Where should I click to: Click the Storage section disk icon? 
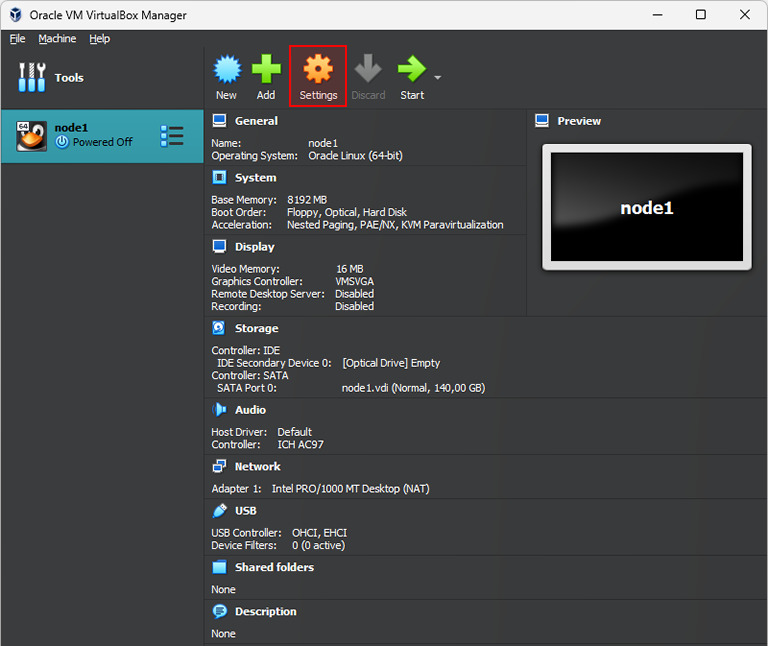219,328
